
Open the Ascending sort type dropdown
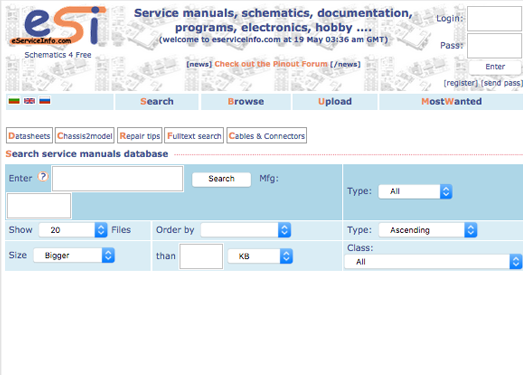(x=428, y=230)
